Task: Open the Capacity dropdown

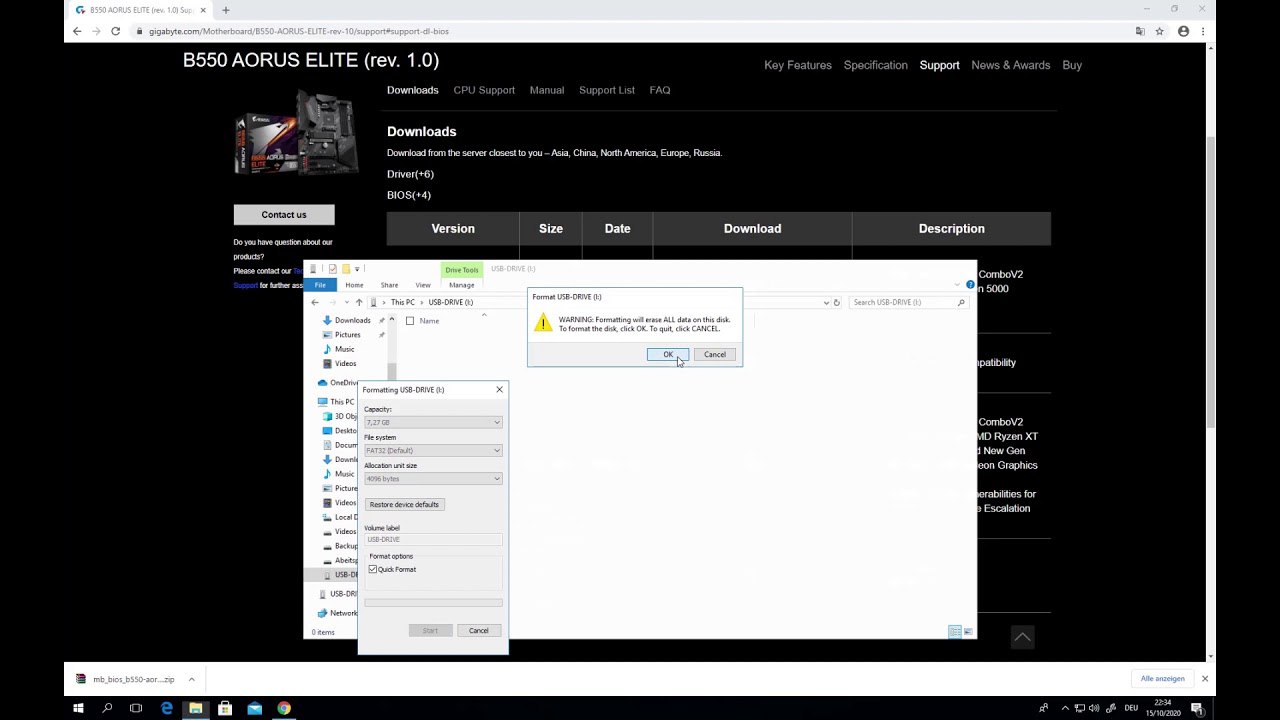Action: point(433,422)
